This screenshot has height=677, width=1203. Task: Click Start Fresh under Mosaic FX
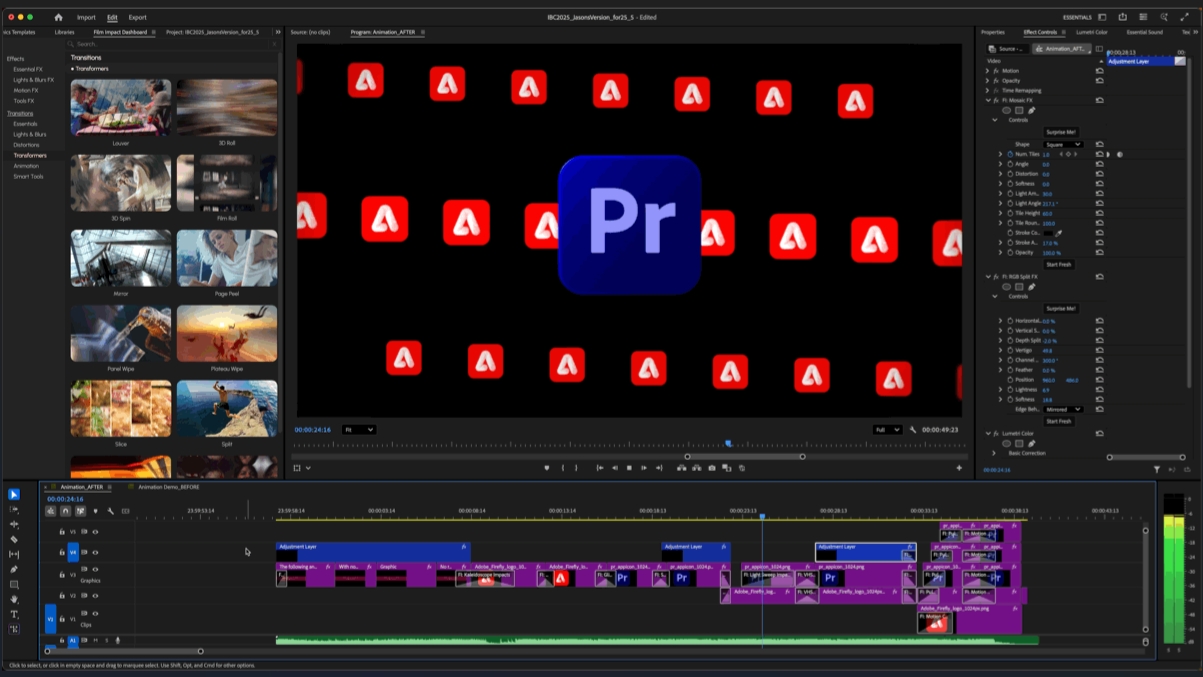[1058, 264]
